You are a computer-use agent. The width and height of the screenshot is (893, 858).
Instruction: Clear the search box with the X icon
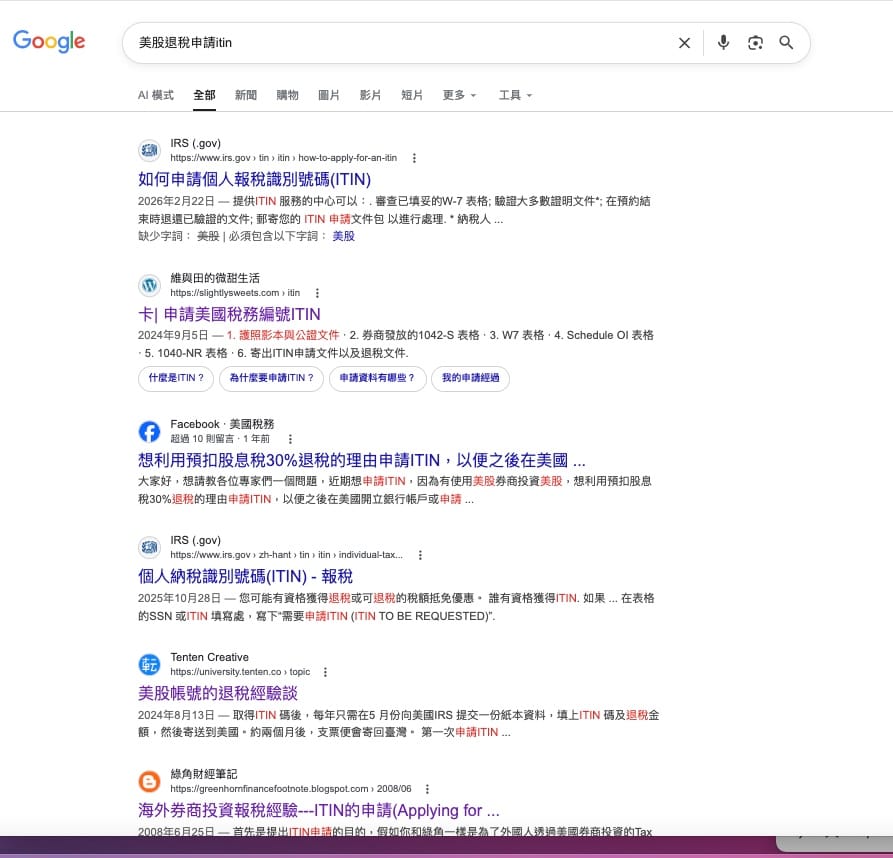(x=684, y=43)
